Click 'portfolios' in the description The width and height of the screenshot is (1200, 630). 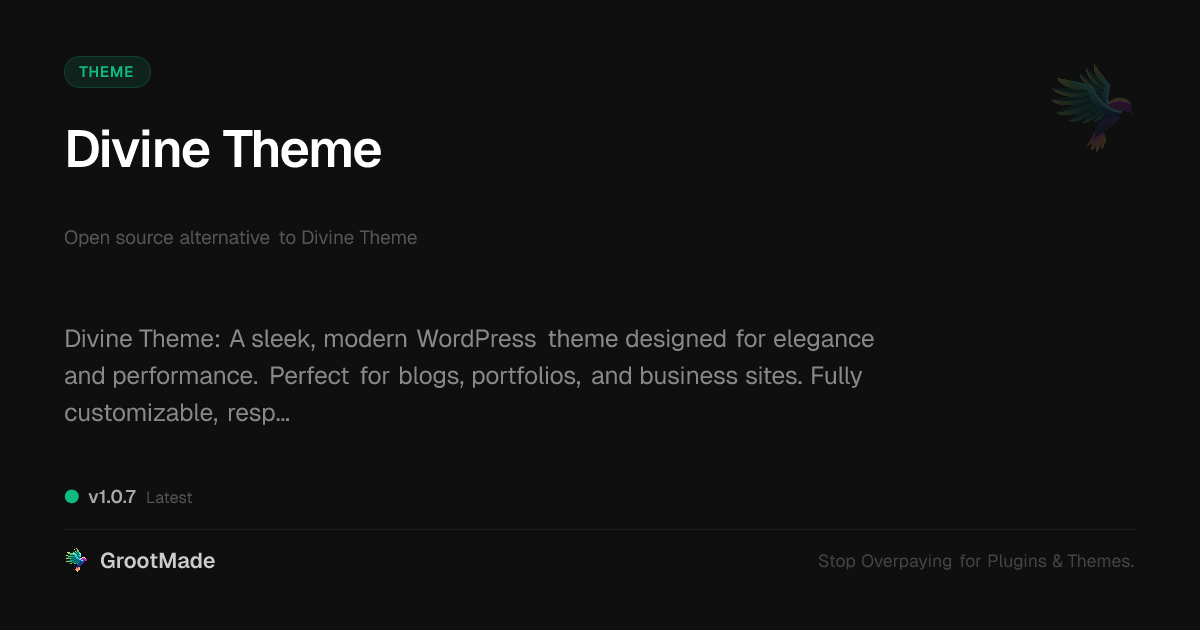point(525,376)
